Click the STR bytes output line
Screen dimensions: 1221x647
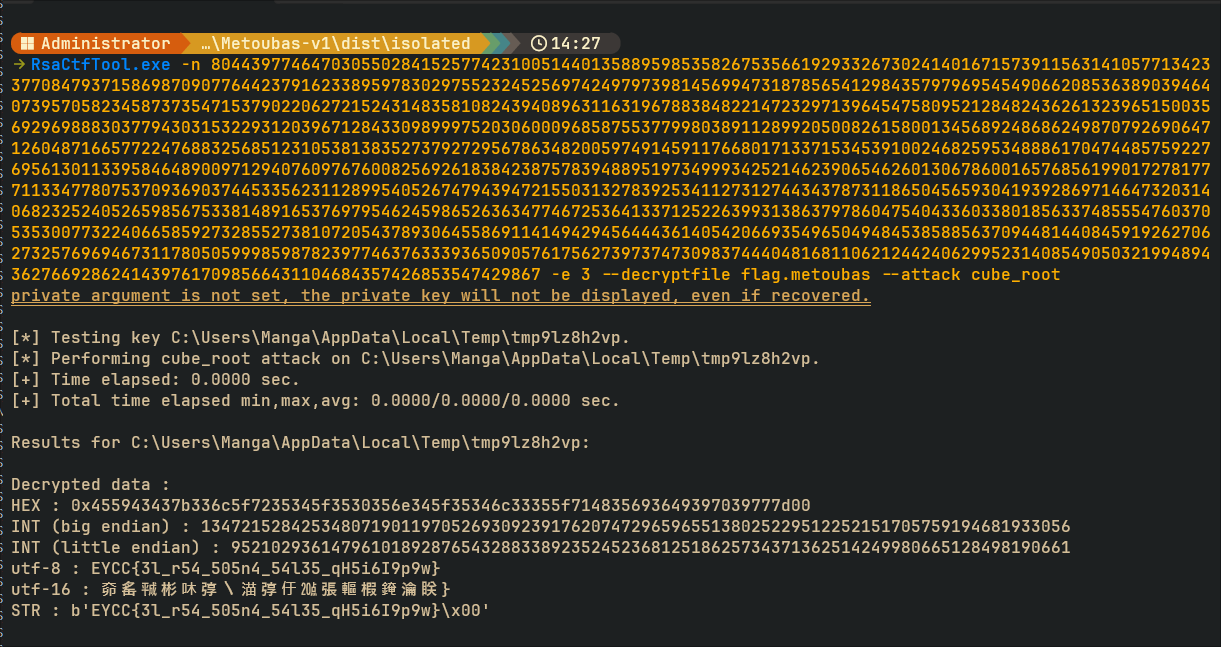[250, 610]
